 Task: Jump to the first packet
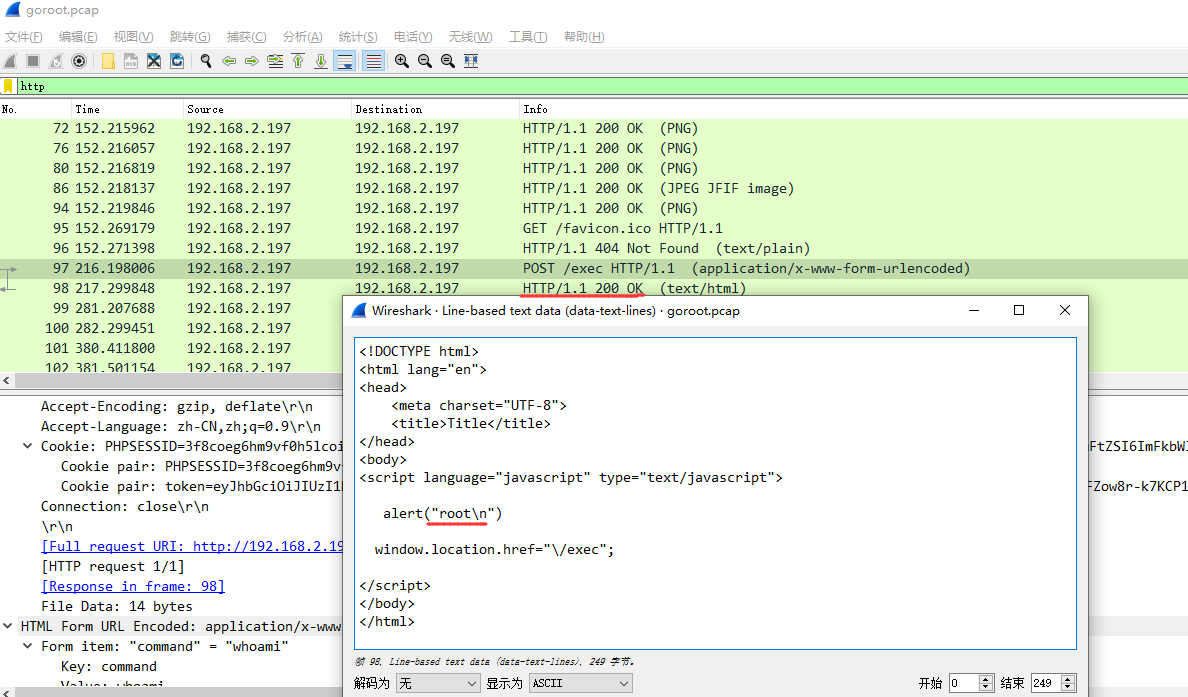click(x=298, y=61)
